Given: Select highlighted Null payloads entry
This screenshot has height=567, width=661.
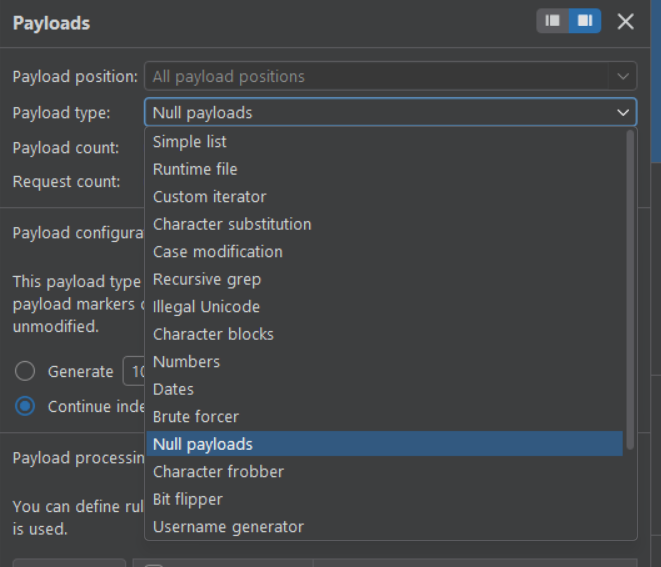Looking at the screenshot, I should pos(384,444).
